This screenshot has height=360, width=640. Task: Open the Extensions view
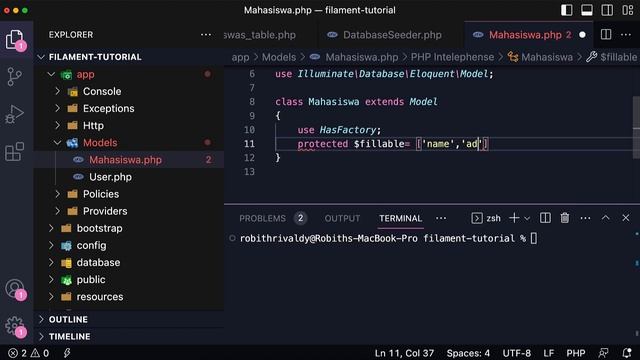[x=15, y=151]
